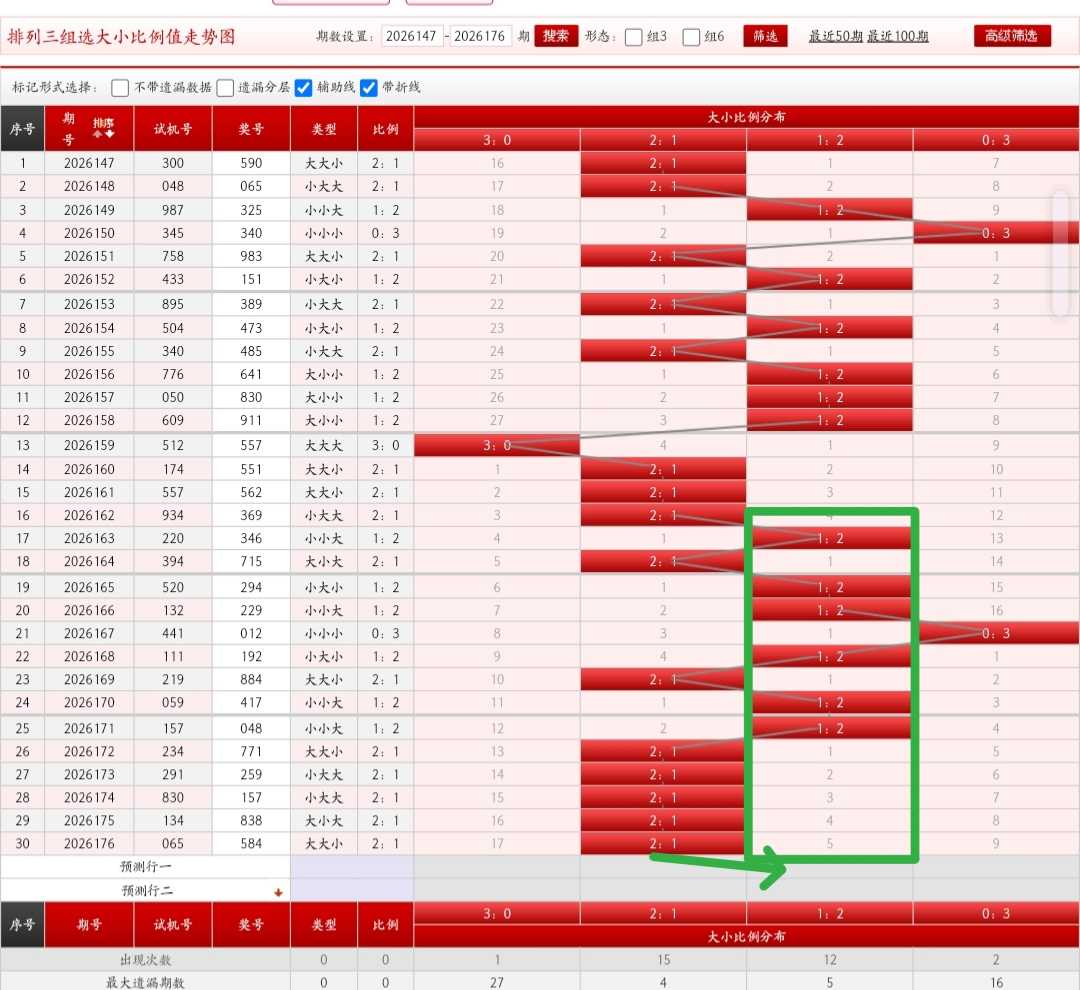Toggle the 遗漏分层 checkbox
The image size is (1080, 990).
point(225,87)
